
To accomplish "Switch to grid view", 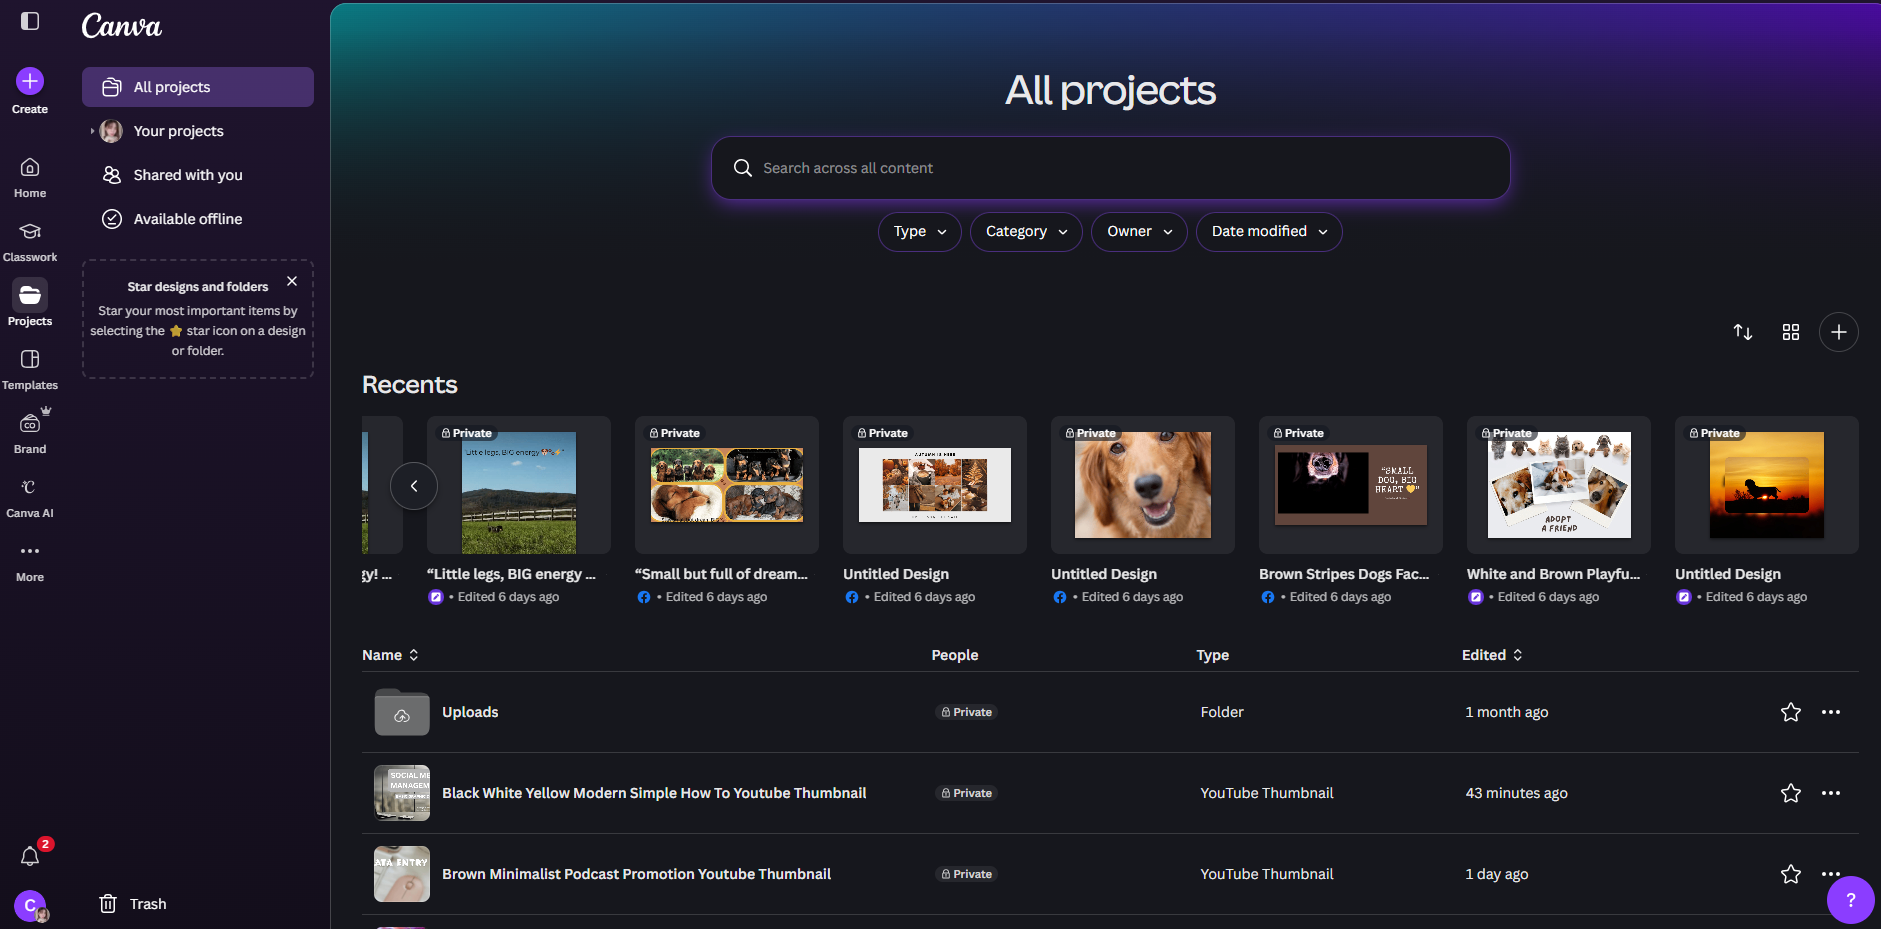I will (x=1791, y=332).
